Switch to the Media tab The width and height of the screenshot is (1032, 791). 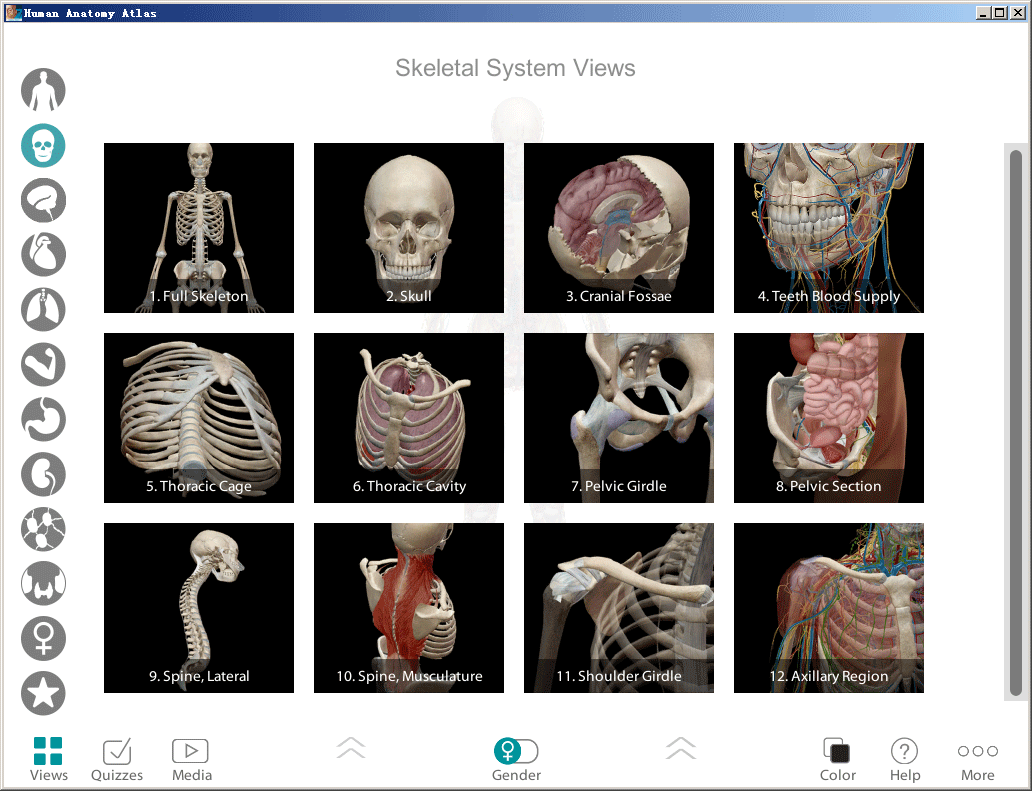tap(191, 758)
